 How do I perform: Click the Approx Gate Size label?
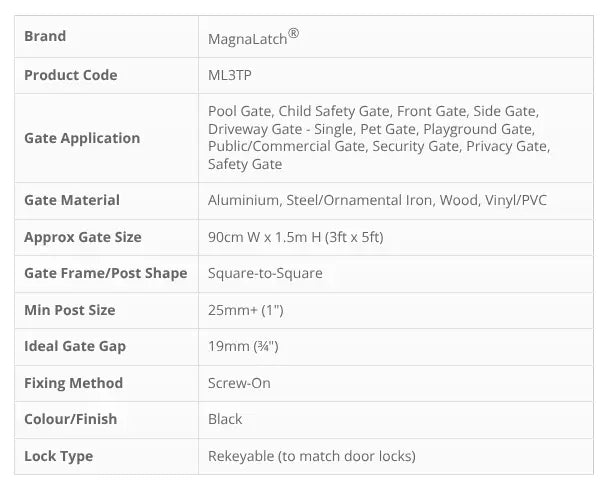pyautogui.click(x=83, y=237)
